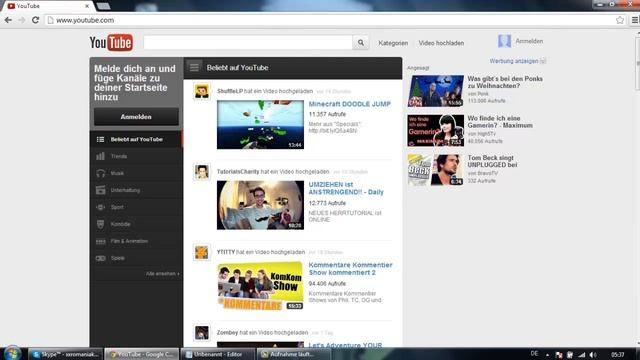This screenshot has width=640, height=360.
Task: Click ShuffleLP channel name
Action: pos(230,91)
